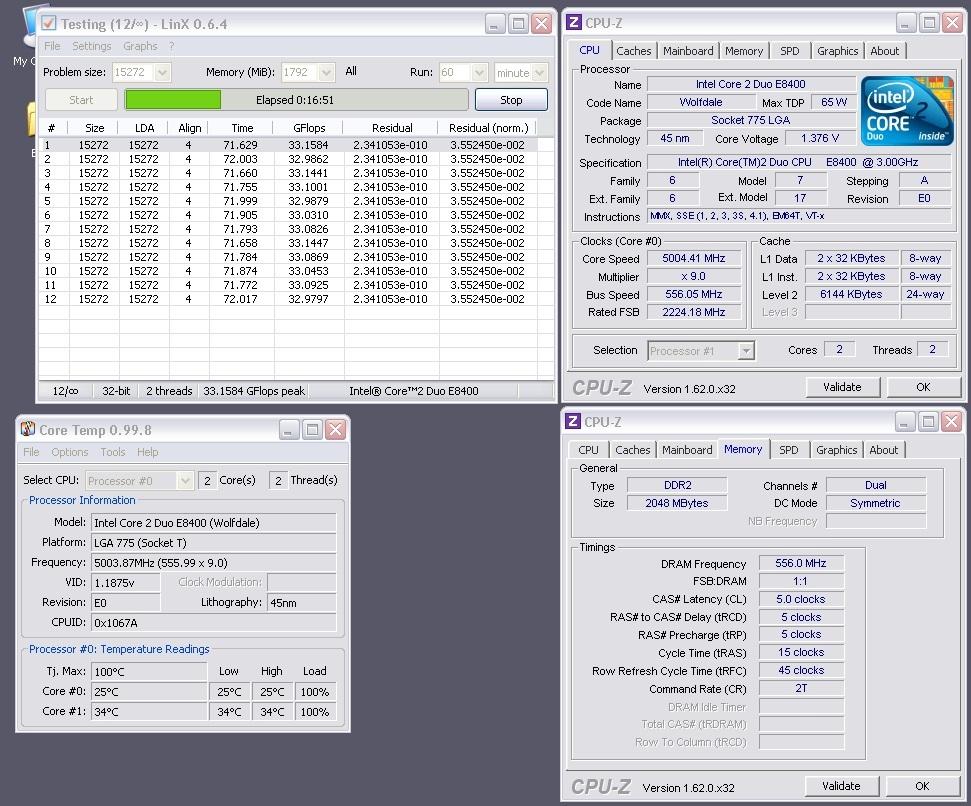Screen dimensions: 971x806
Task: Open the Memory (MiB) dropdown in LinX
Action: point(326,72)
